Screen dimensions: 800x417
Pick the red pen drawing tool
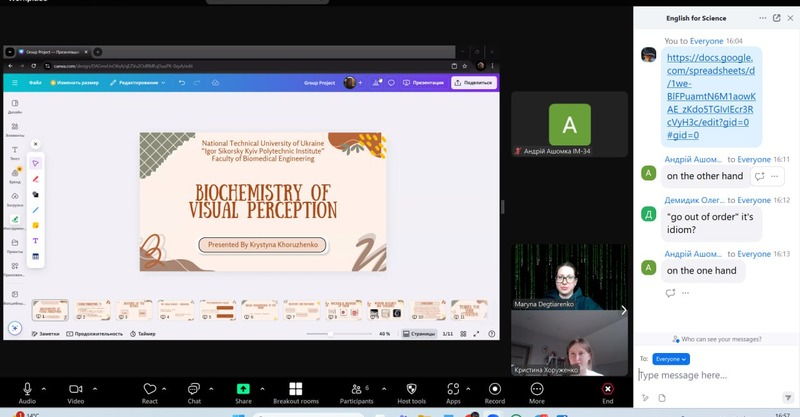pos(35,179)
